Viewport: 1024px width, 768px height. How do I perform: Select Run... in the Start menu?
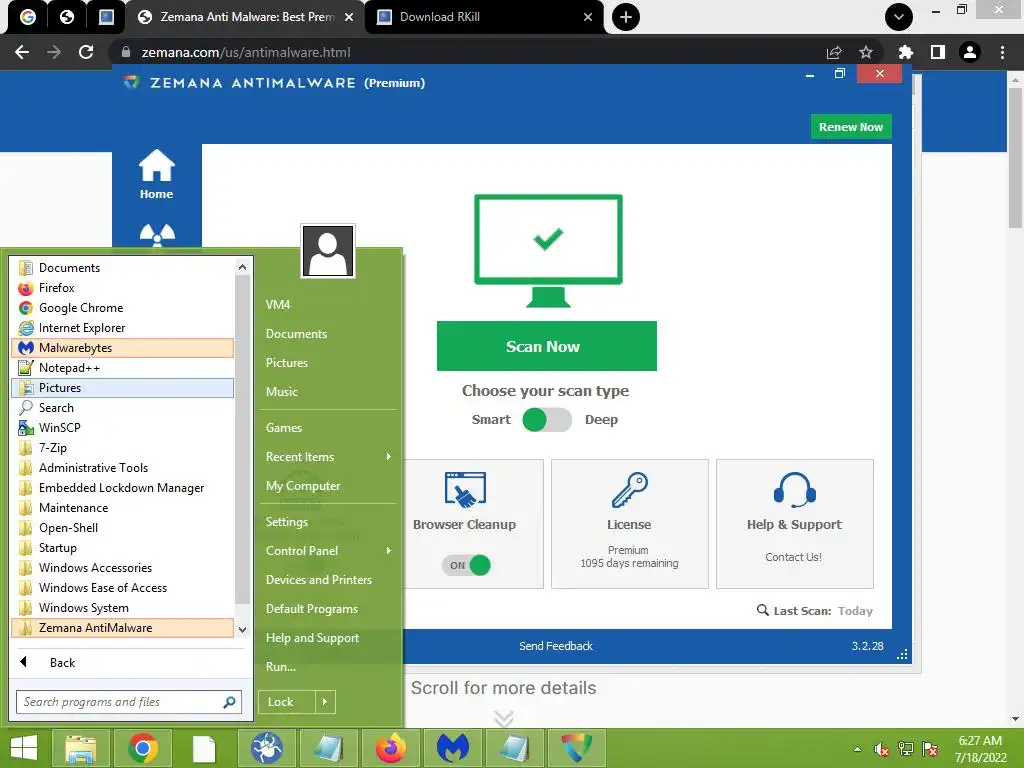coord(281,667)
